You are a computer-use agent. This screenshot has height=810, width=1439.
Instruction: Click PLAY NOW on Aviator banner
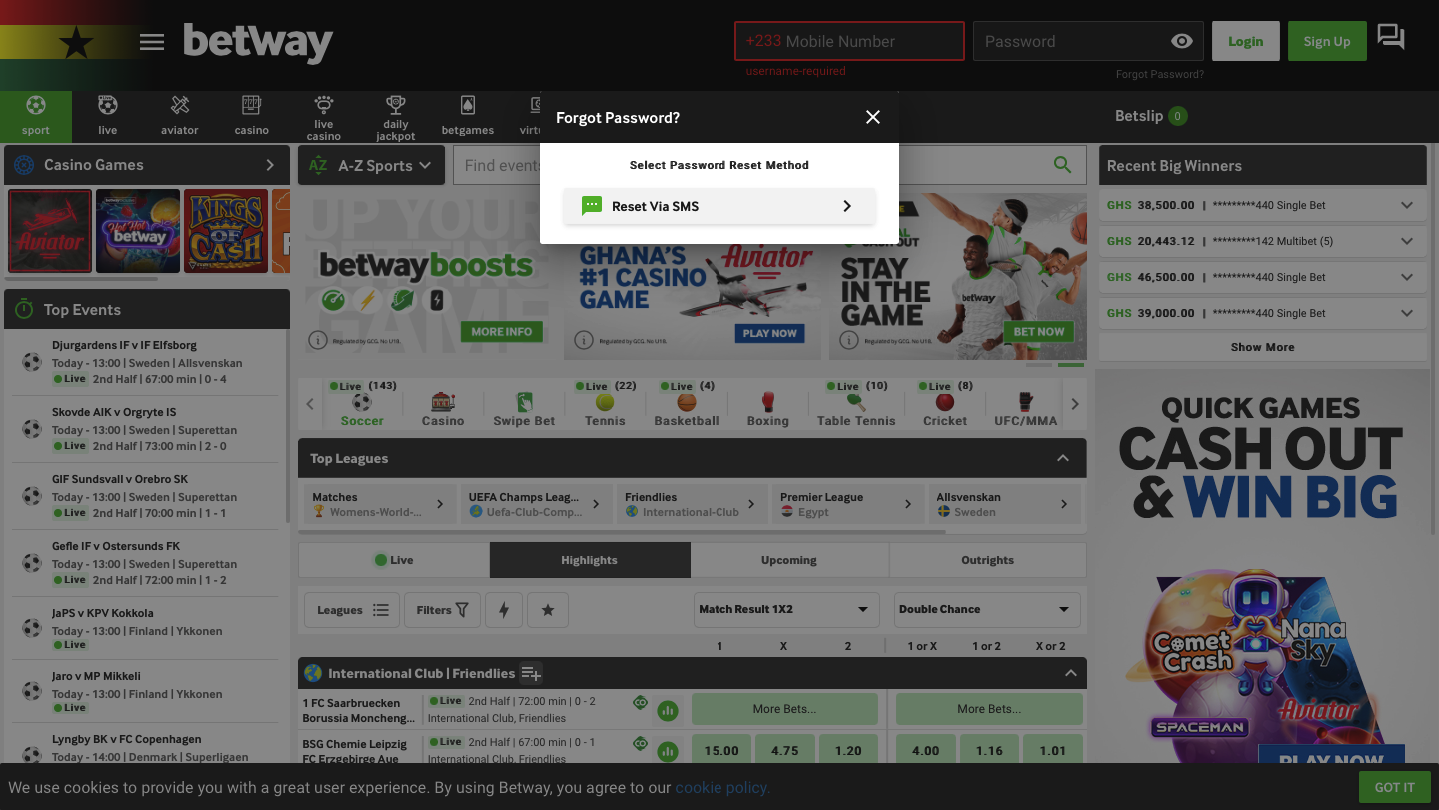pyautogui.click(x=770, y=333)
